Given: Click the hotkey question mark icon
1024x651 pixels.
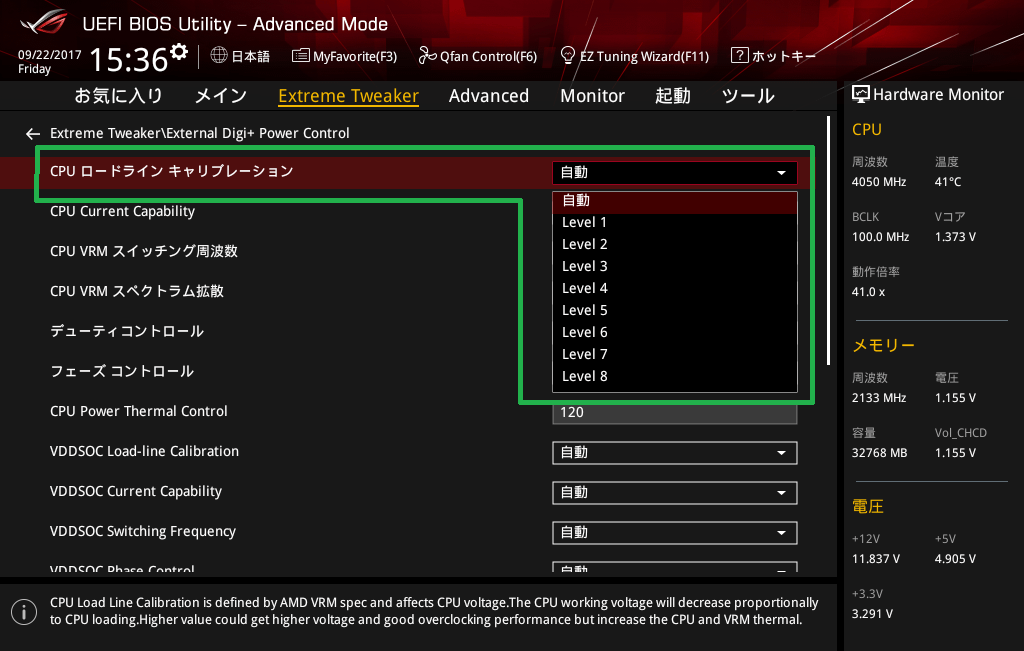Looking at the screenshot, I should click(x=739, y=56).
